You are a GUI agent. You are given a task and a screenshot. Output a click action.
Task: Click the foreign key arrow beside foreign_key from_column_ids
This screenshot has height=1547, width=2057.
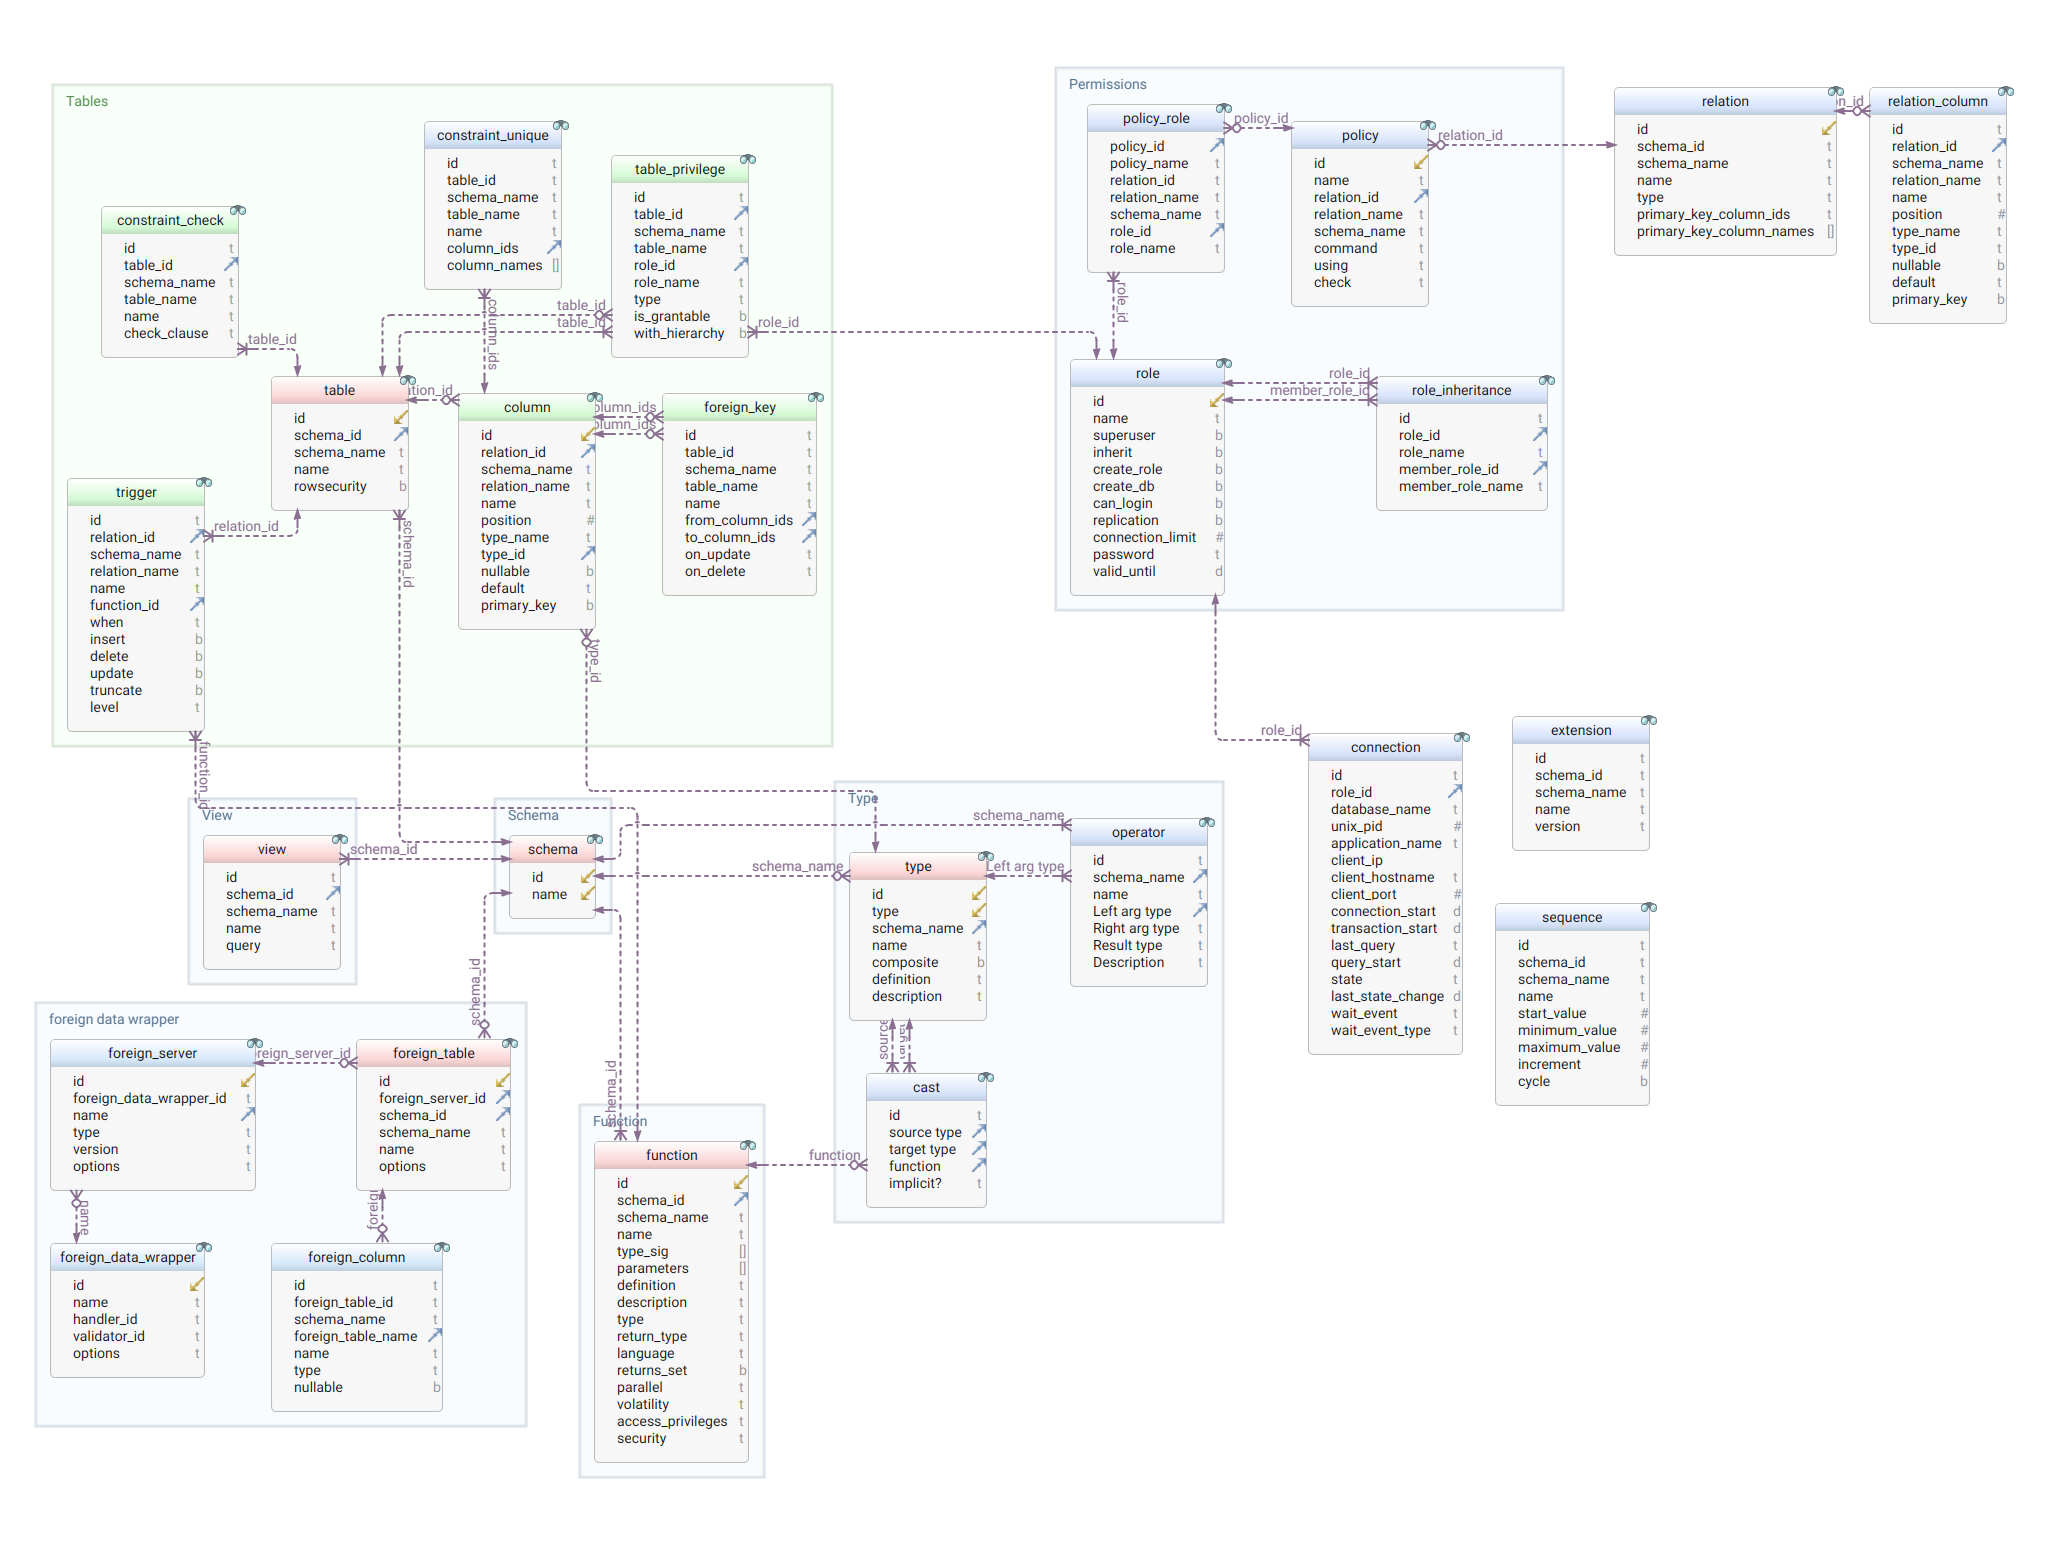(x=809, y=520)
